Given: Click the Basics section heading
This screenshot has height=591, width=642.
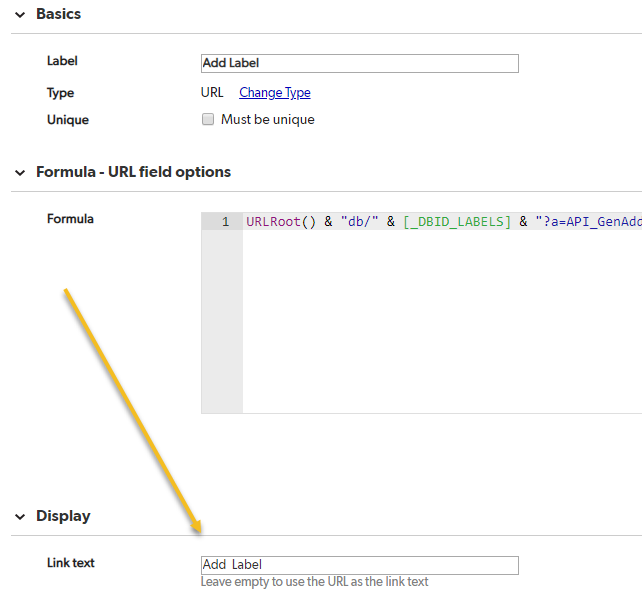Looking at the screenshot, I should (59, 14).
